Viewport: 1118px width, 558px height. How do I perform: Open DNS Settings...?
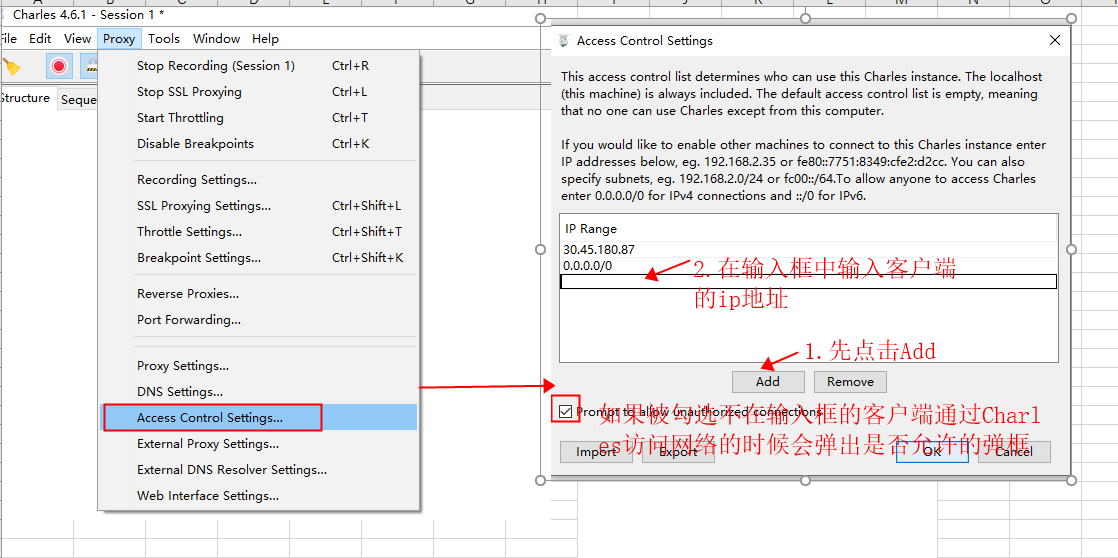(258, 391)
